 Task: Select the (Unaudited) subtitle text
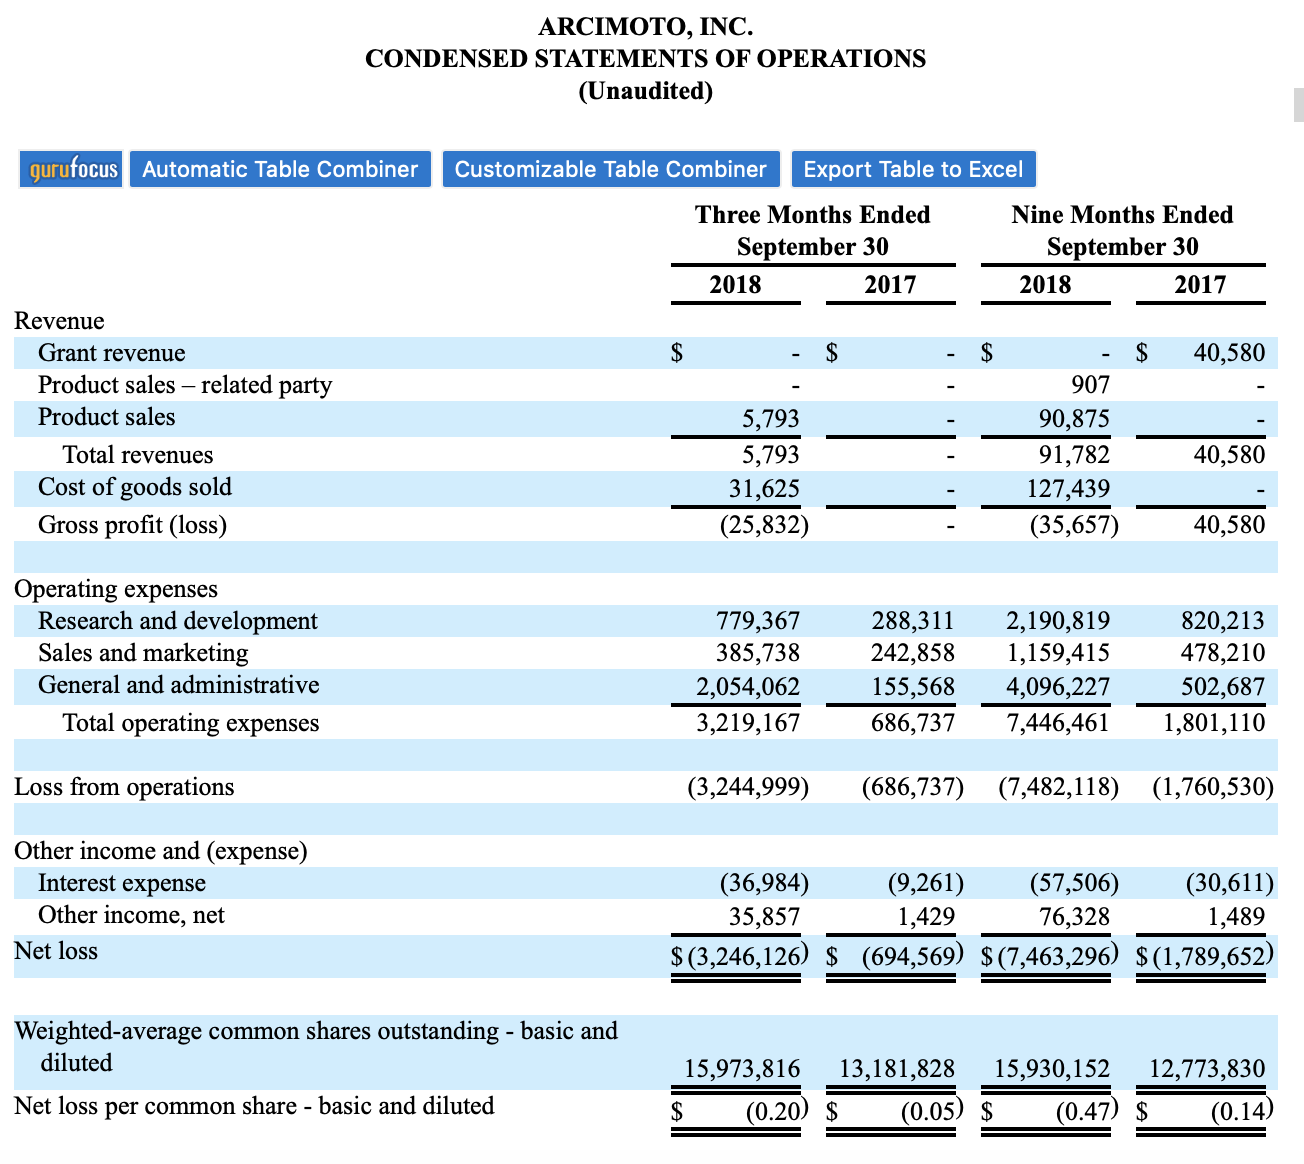click(645, 91)
